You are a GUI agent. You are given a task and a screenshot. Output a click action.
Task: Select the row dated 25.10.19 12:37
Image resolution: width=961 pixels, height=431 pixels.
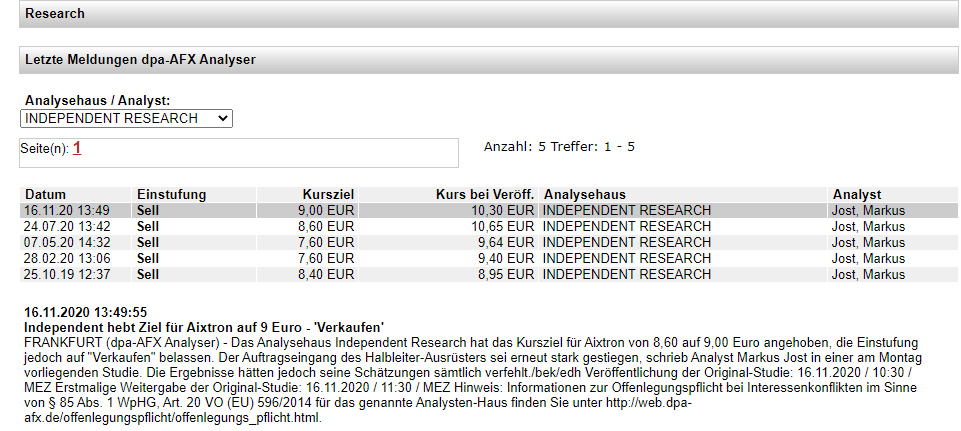click(488, 274)
